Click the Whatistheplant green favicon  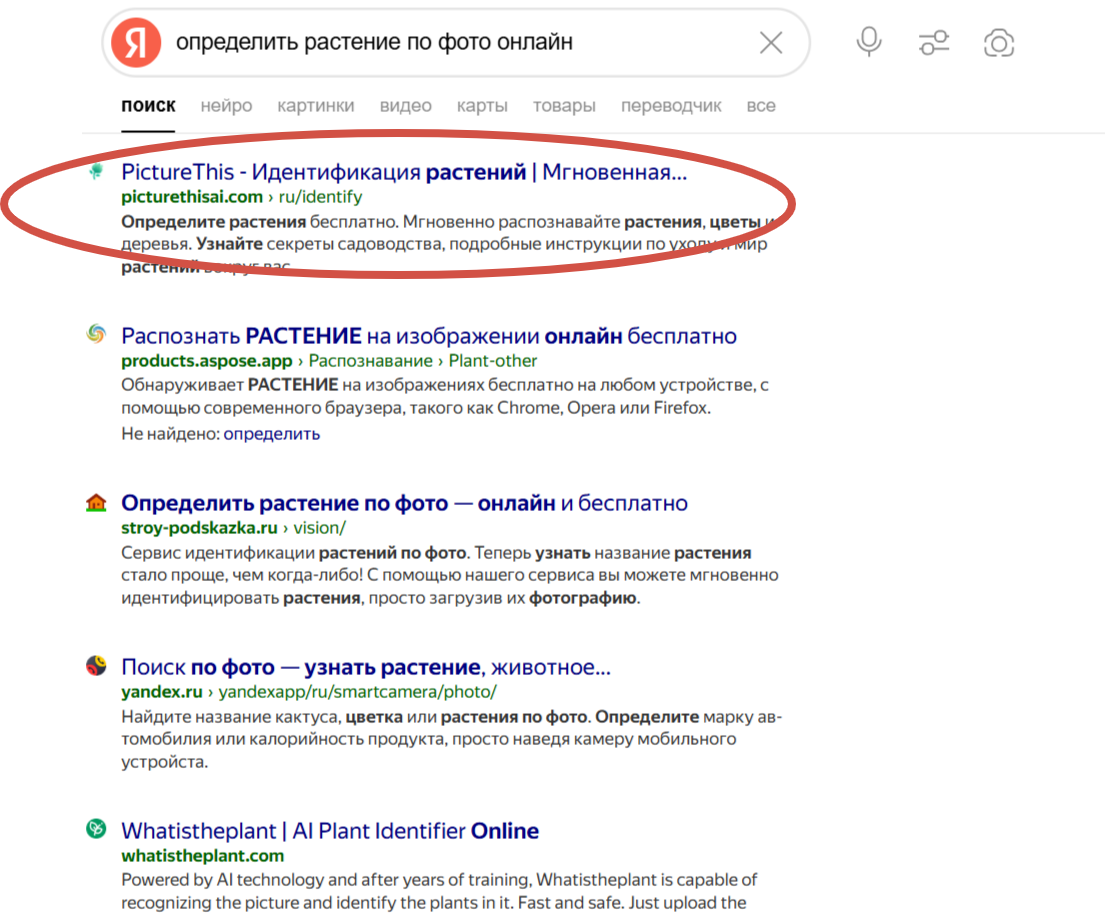pyautogui.click(x=95, y=830)
